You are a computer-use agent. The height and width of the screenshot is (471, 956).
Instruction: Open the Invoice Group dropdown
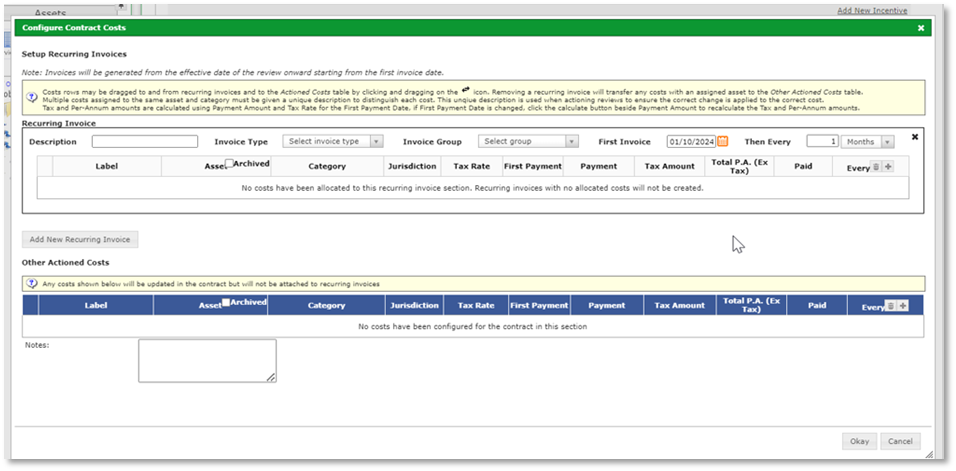tap(528, 141)
